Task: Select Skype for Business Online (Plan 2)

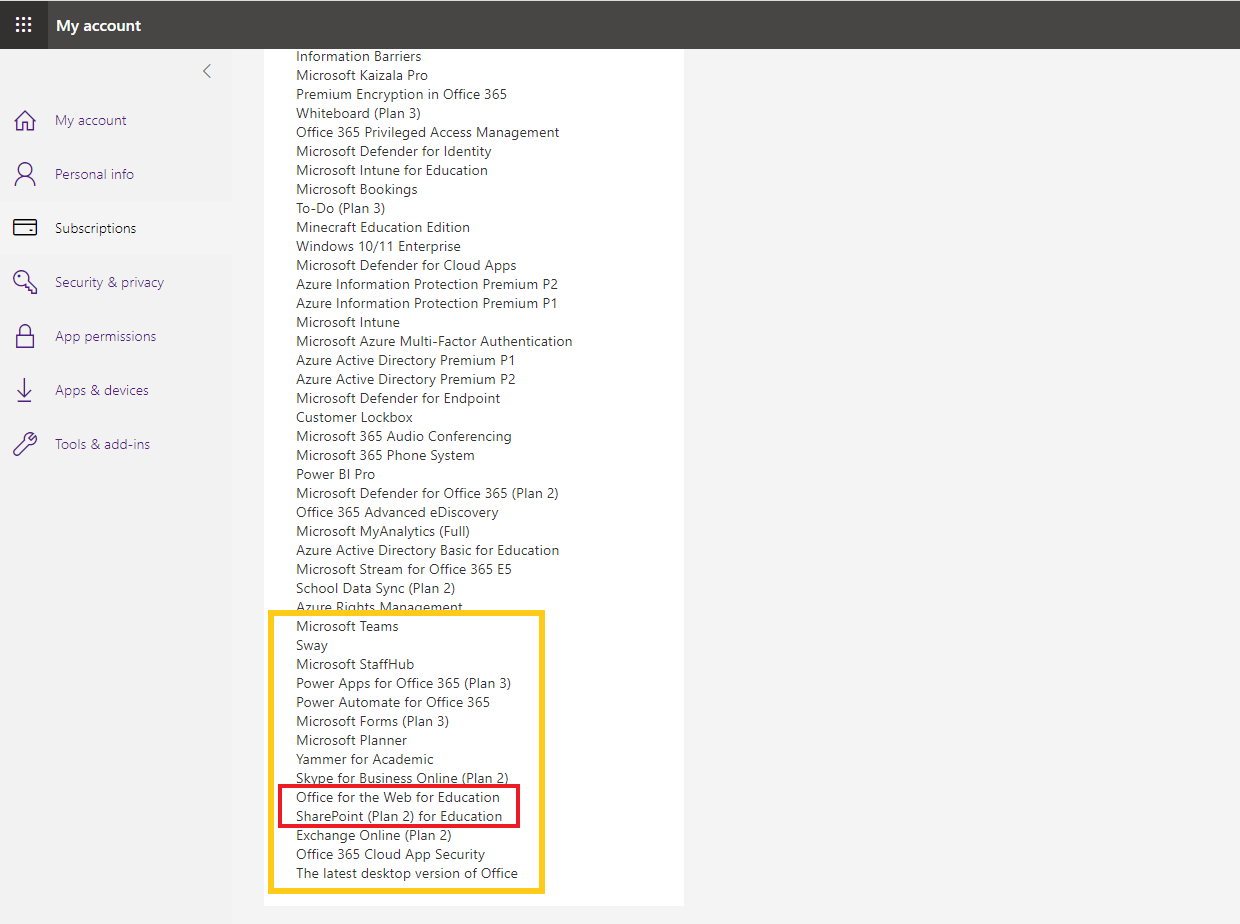Action: pos(402,778)
